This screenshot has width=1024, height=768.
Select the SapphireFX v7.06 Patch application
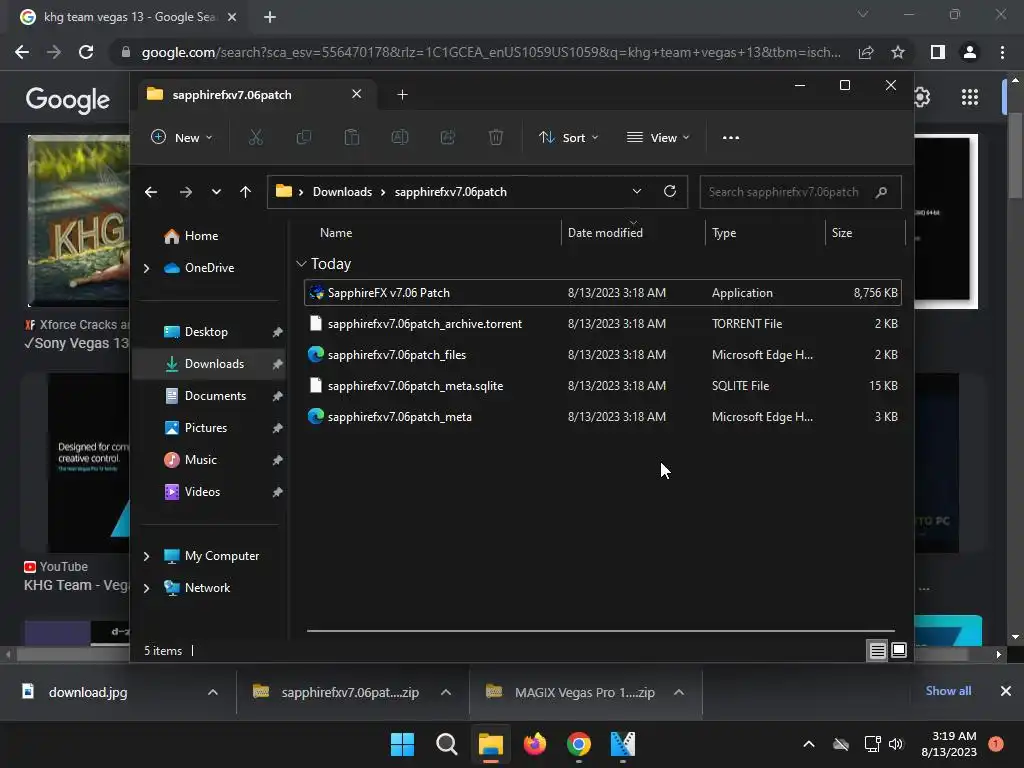[x=603, y=293]
